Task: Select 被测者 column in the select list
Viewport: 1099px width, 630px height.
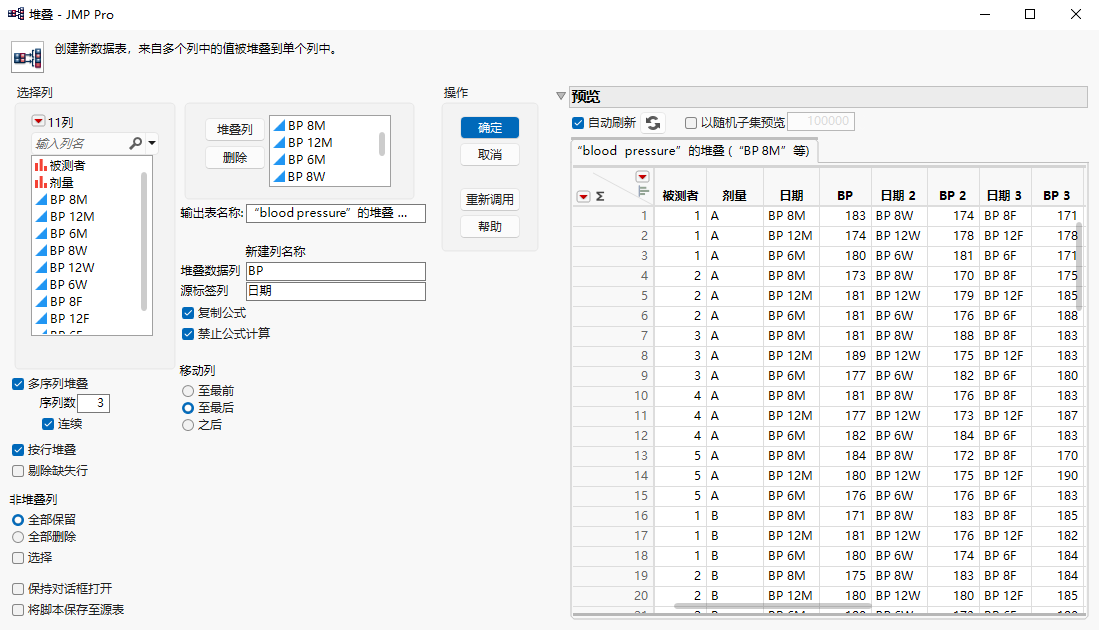Action: point(67,165)
